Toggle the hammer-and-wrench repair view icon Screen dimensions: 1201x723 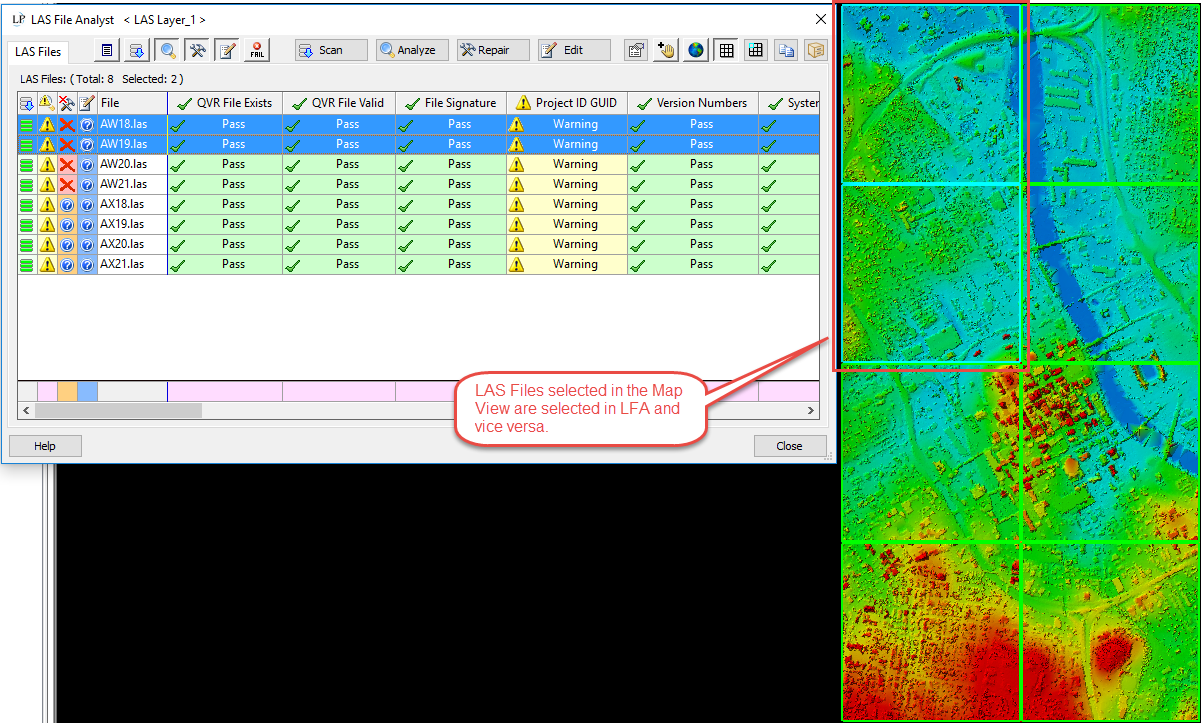198,50
